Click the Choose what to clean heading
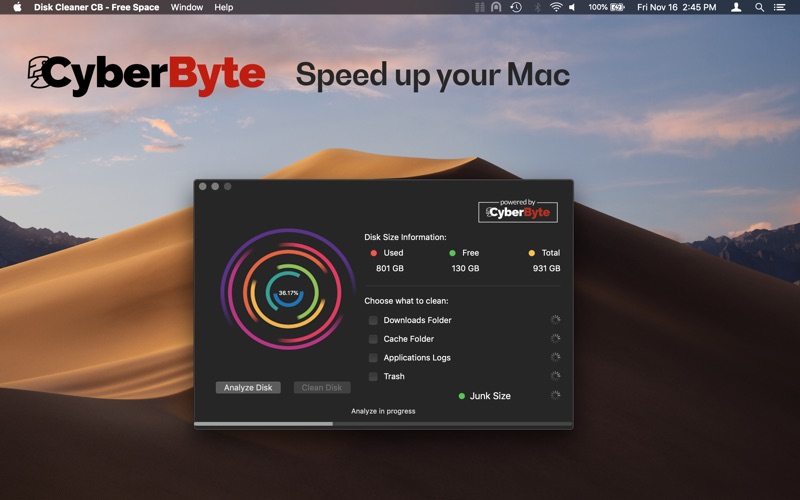Screen dimensions: 800x500 pyautogui.click(x=406, y=301)
